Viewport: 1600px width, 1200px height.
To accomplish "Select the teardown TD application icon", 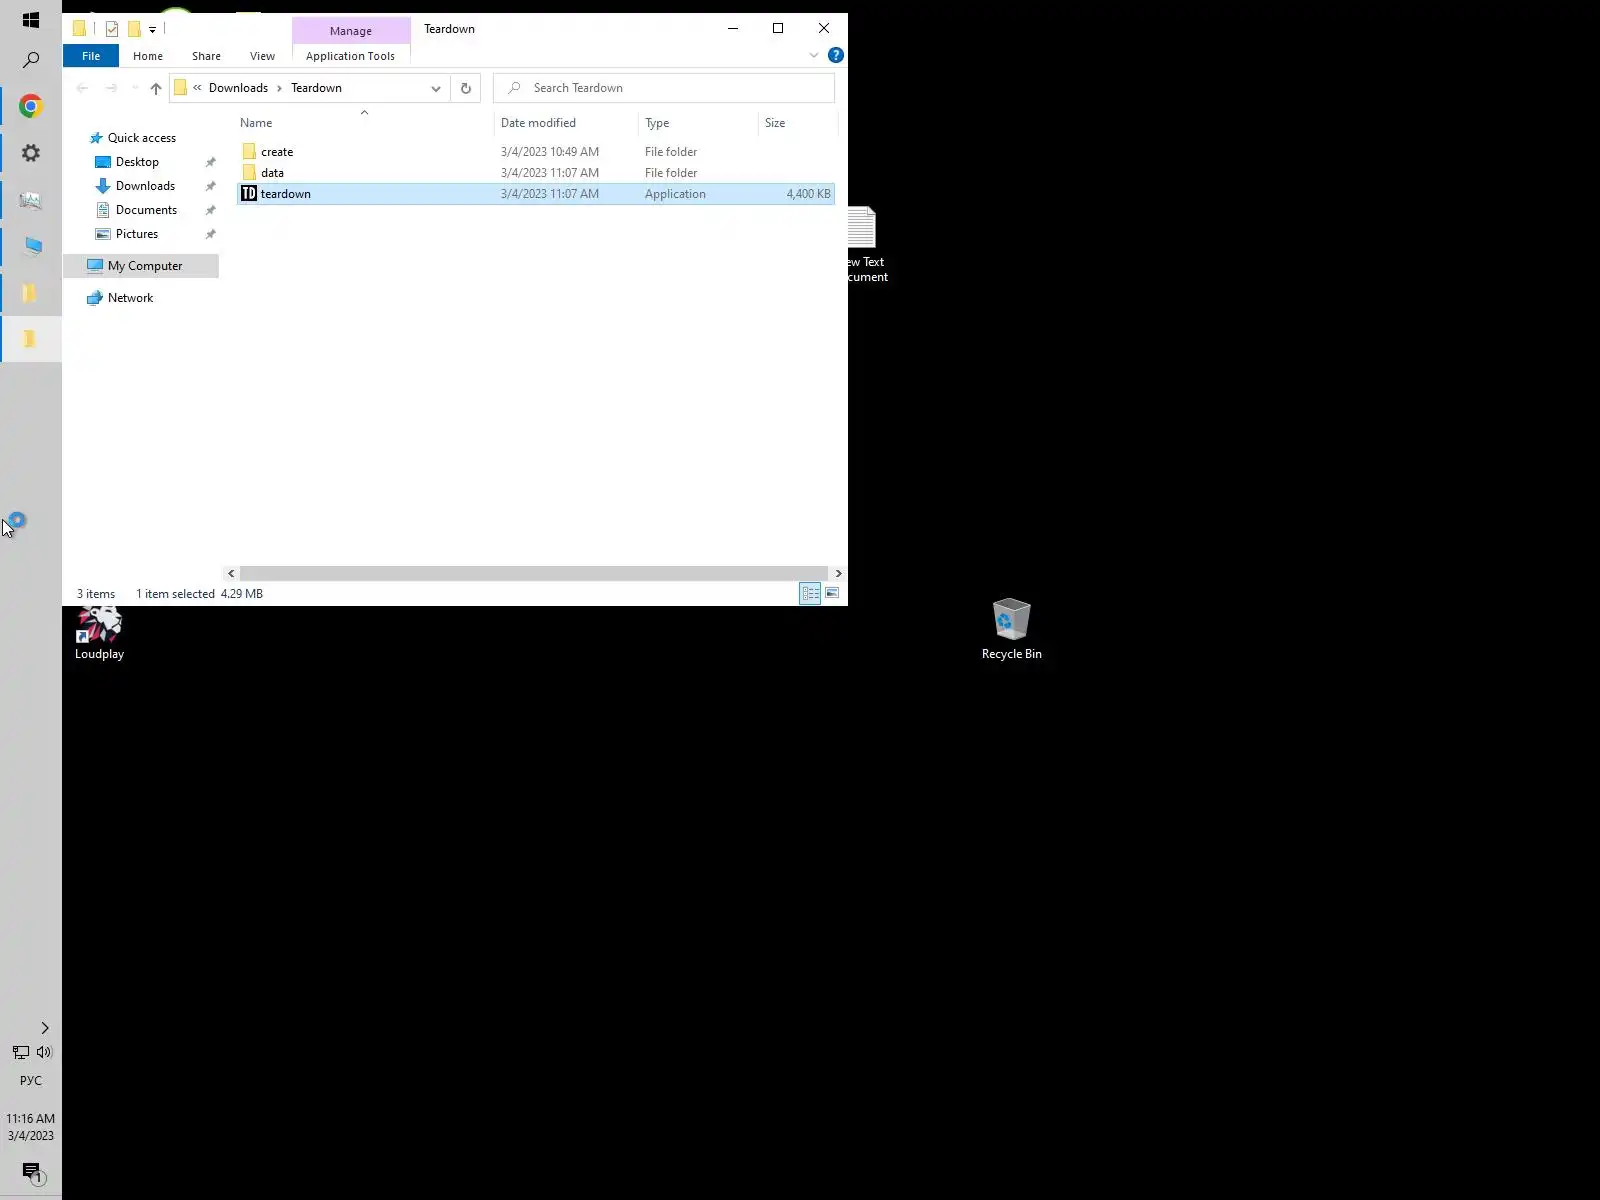I will click(x=249, y=194).
